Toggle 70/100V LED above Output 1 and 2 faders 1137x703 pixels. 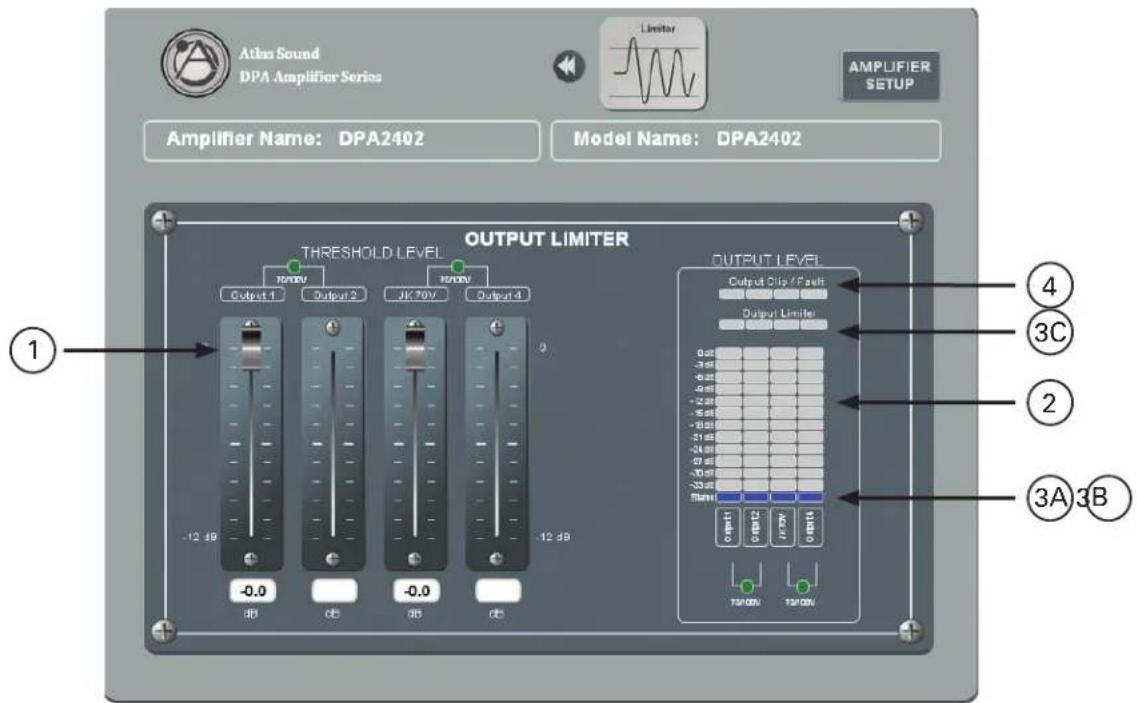click(x=294, y=266)
